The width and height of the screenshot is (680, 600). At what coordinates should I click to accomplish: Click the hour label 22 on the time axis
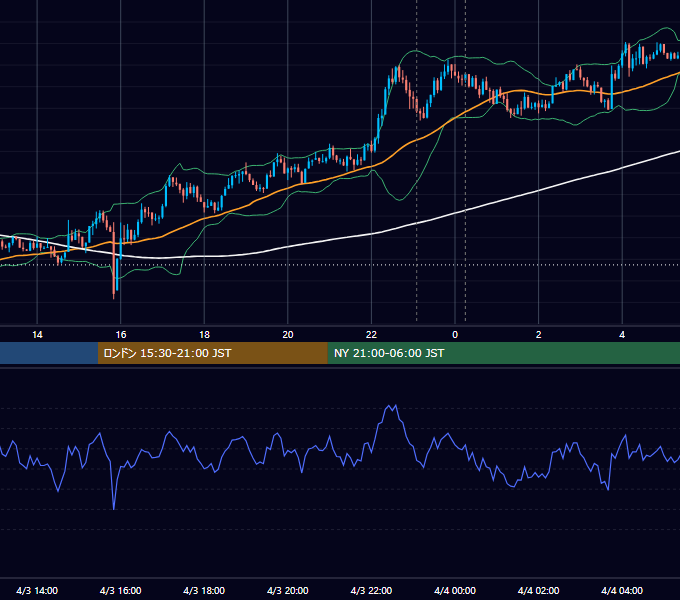point(371,335)
